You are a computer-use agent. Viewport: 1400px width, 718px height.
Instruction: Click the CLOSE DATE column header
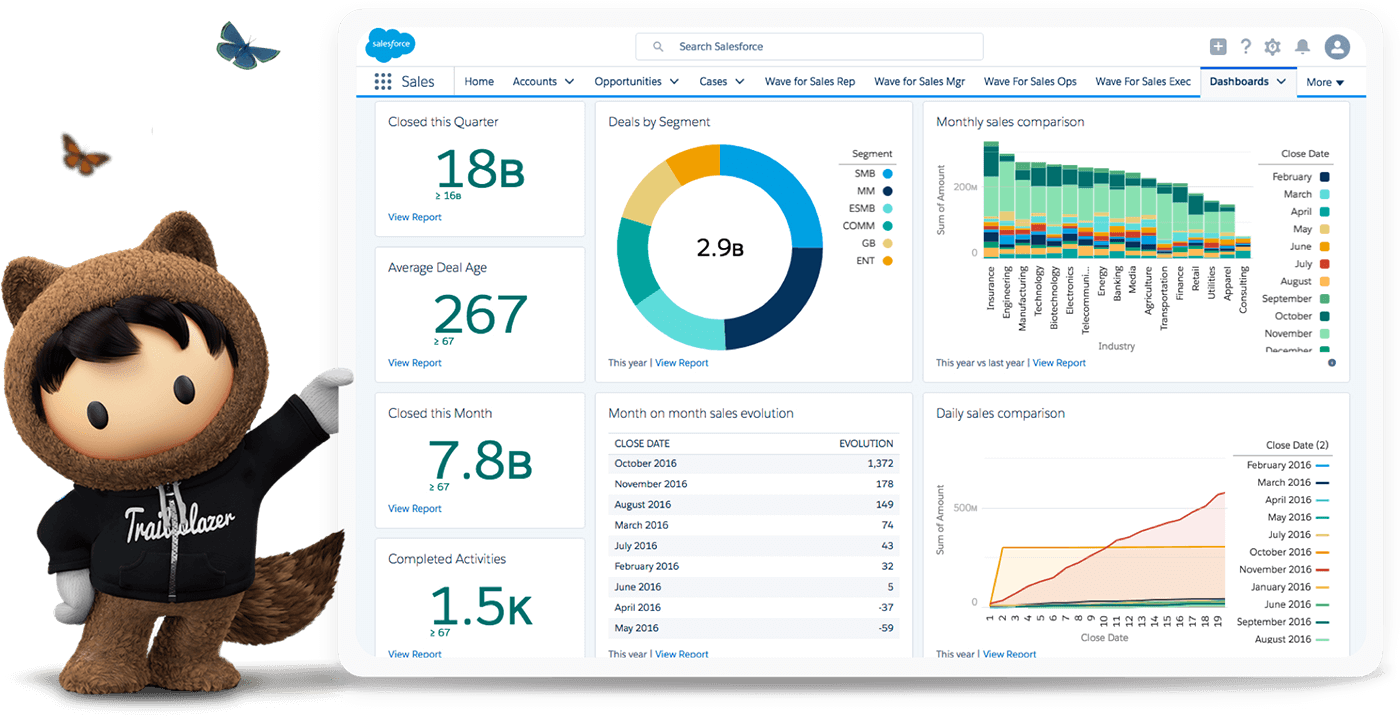pyautogui.click(x=642, y=443)
